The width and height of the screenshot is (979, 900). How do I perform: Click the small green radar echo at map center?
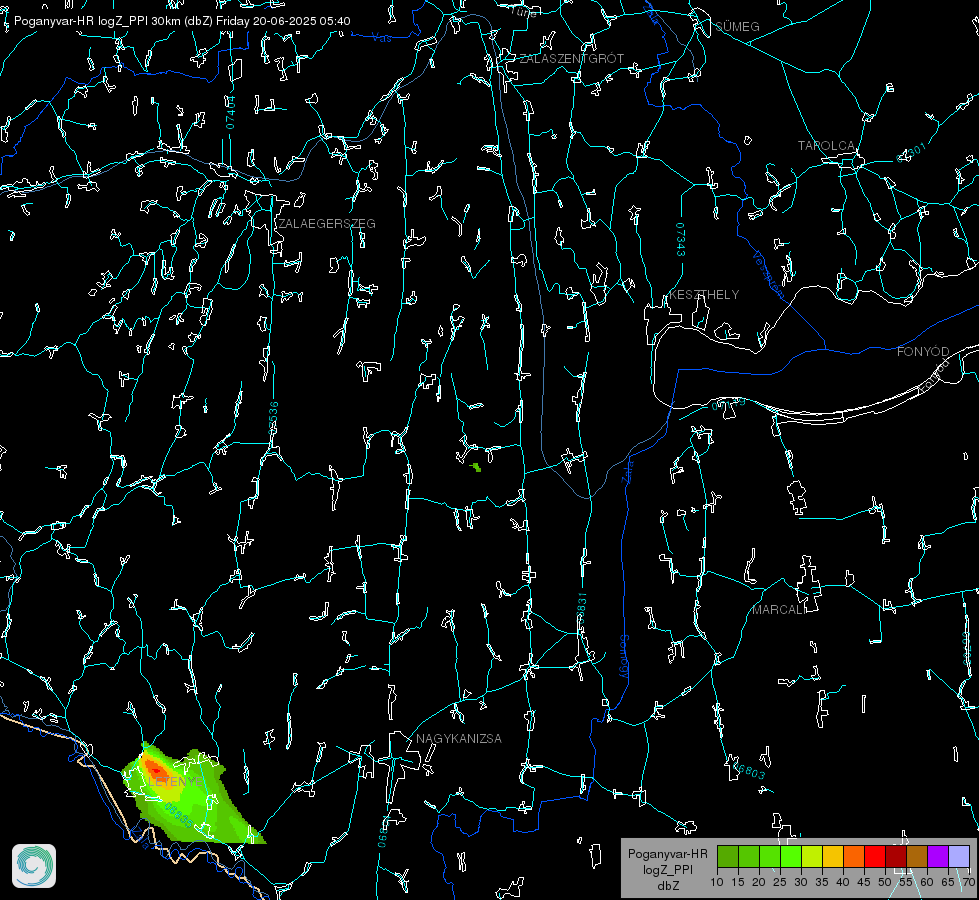click(476, 467)
